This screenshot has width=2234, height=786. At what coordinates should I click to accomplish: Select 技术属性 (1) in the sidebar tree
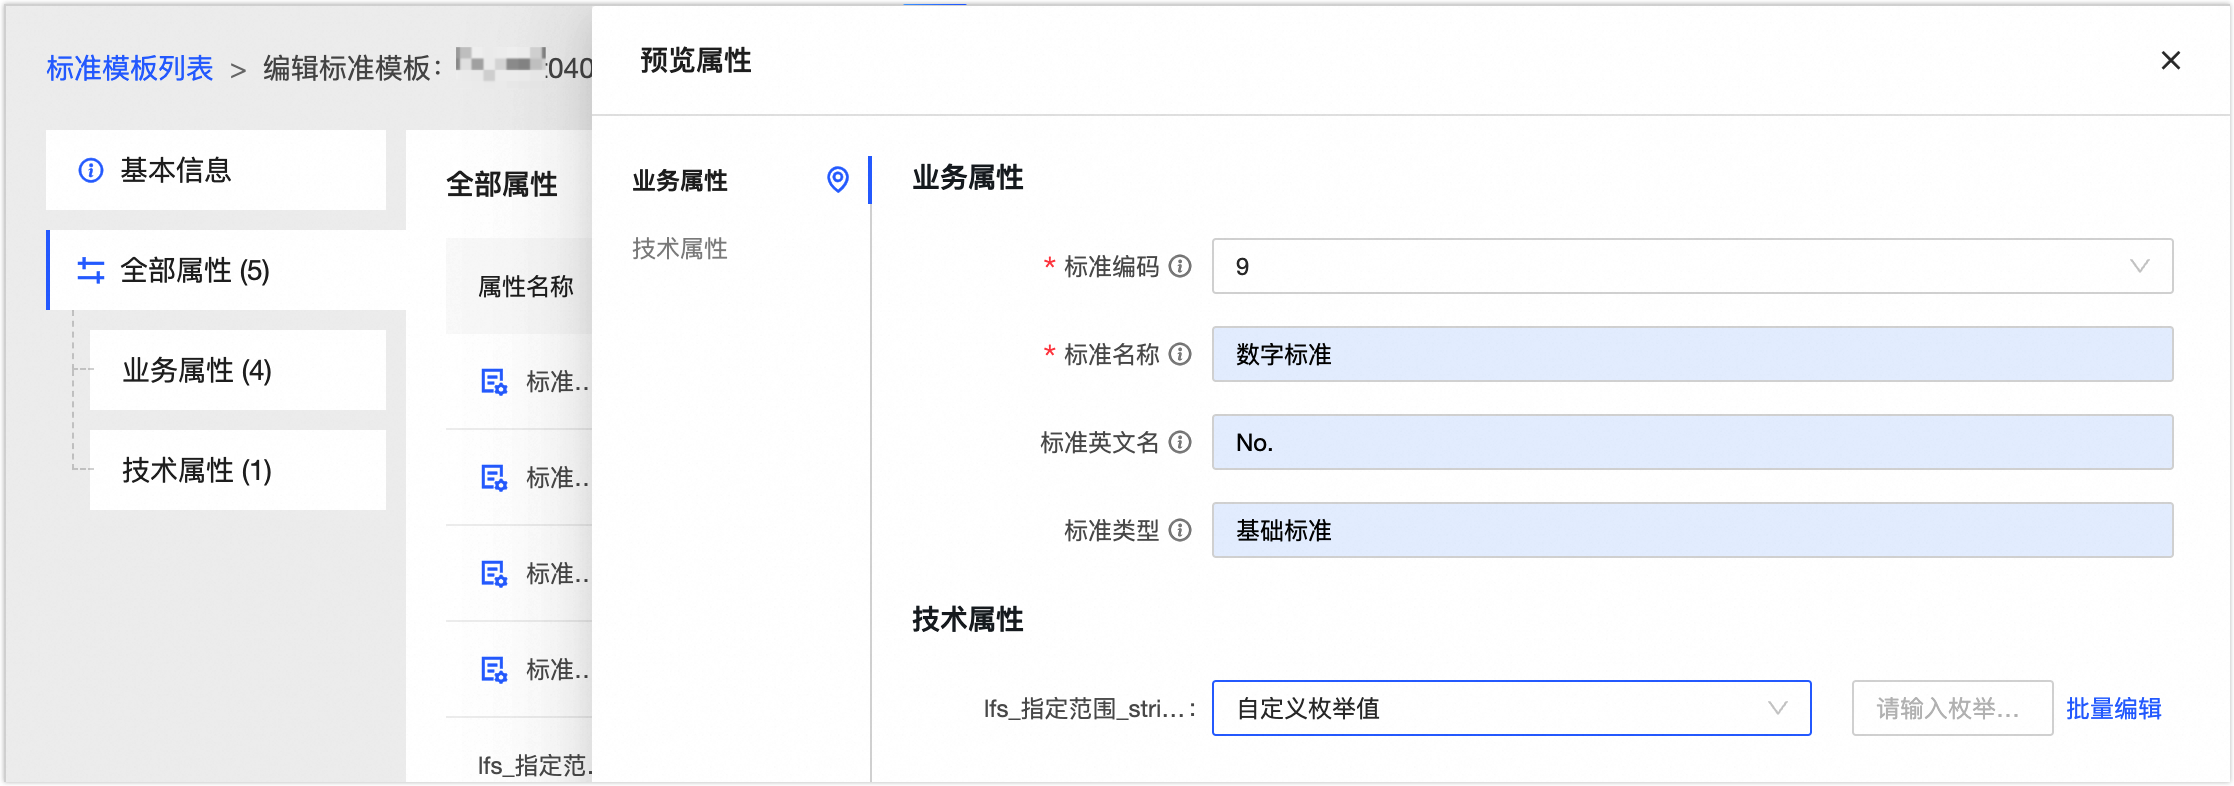tap(197, 471)
